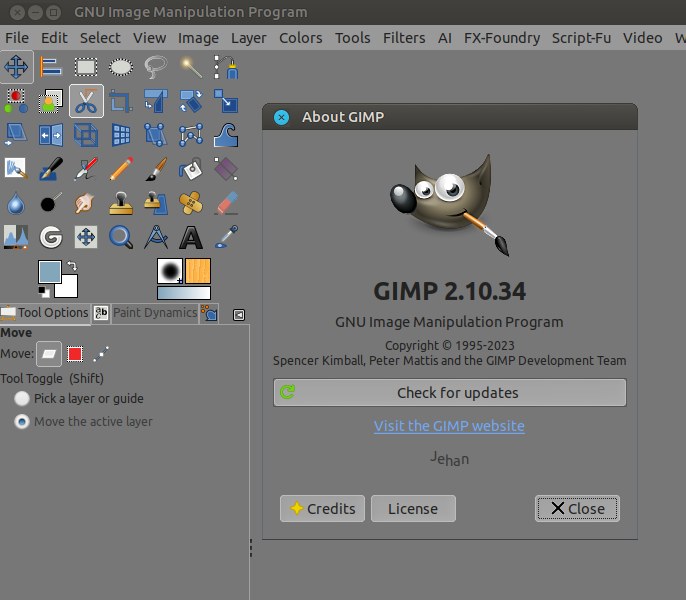Open the active brush preview
This screenshot has width=686, height=600.
coord(170,271)
